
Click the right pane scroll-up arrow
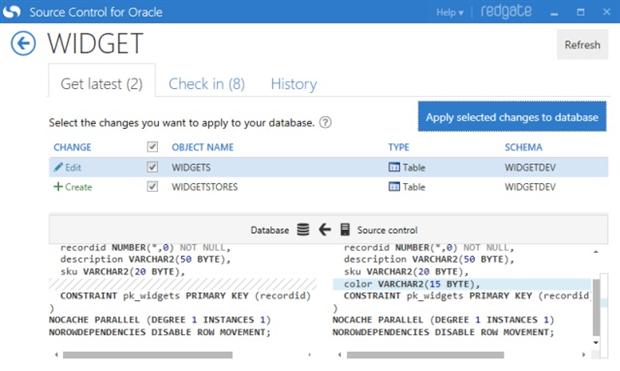[596, 252]
